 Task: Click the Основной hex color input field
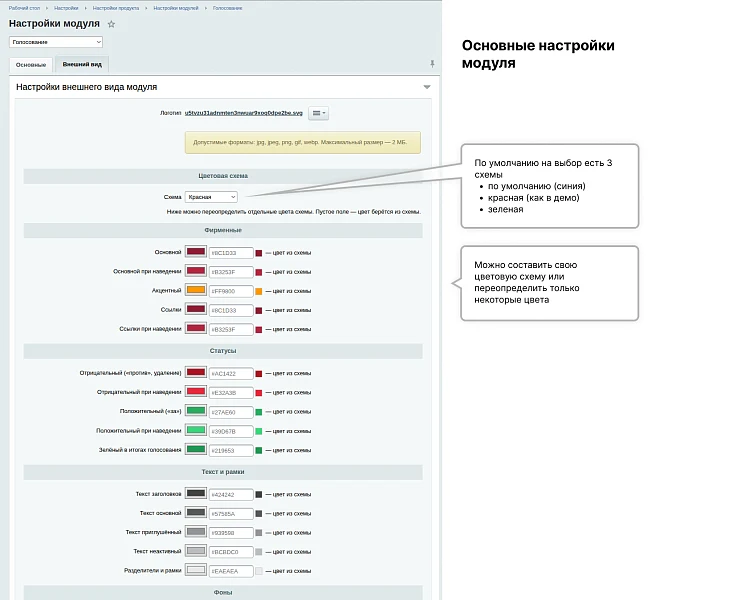[x=231, y=253]
